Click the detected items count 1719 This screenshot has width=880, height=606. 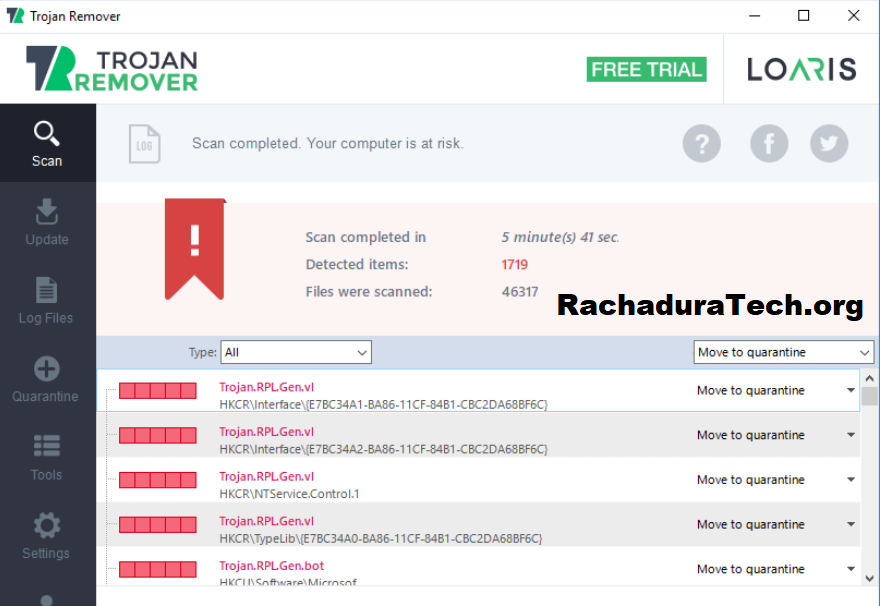click(515, 264)
